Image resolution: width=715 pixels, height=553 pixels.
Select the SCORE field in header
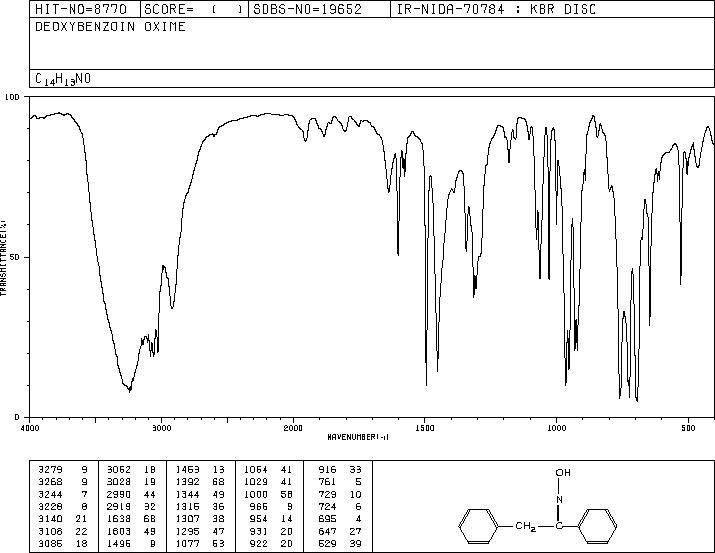(193, 9)
